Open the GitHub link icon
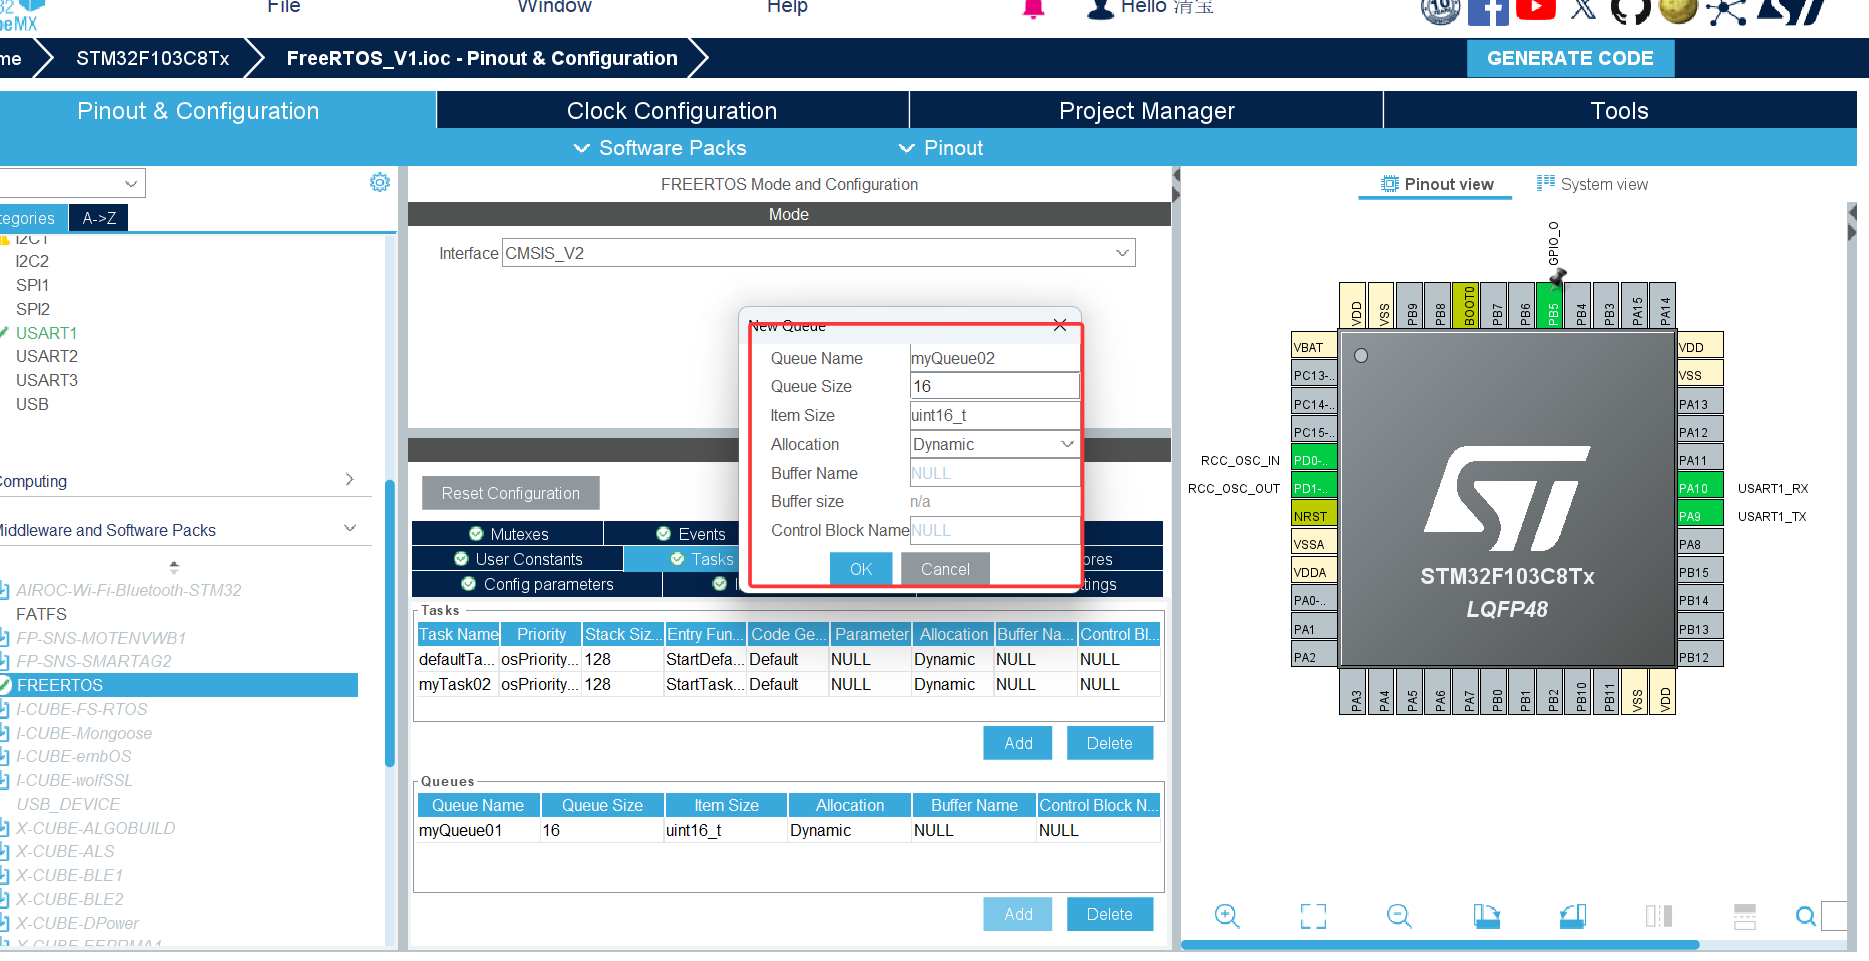 (1630, 10)
